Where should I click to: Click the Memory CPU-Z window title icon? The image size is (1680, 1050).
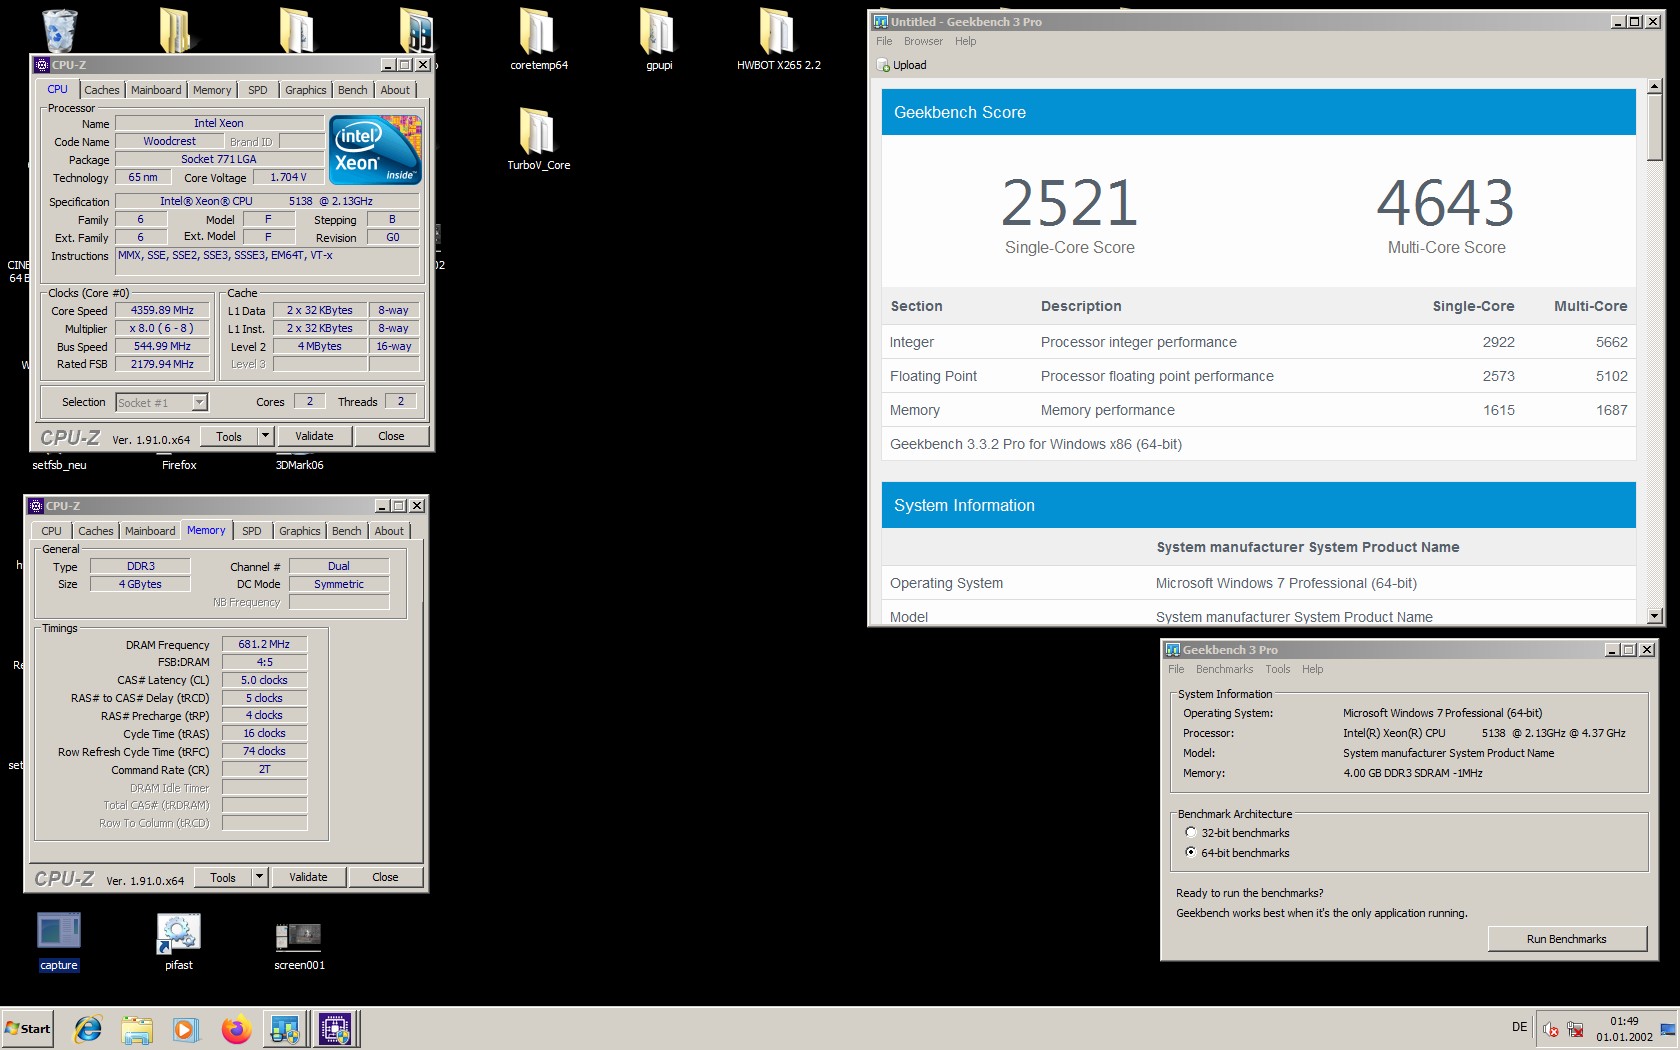click(36, 506)
